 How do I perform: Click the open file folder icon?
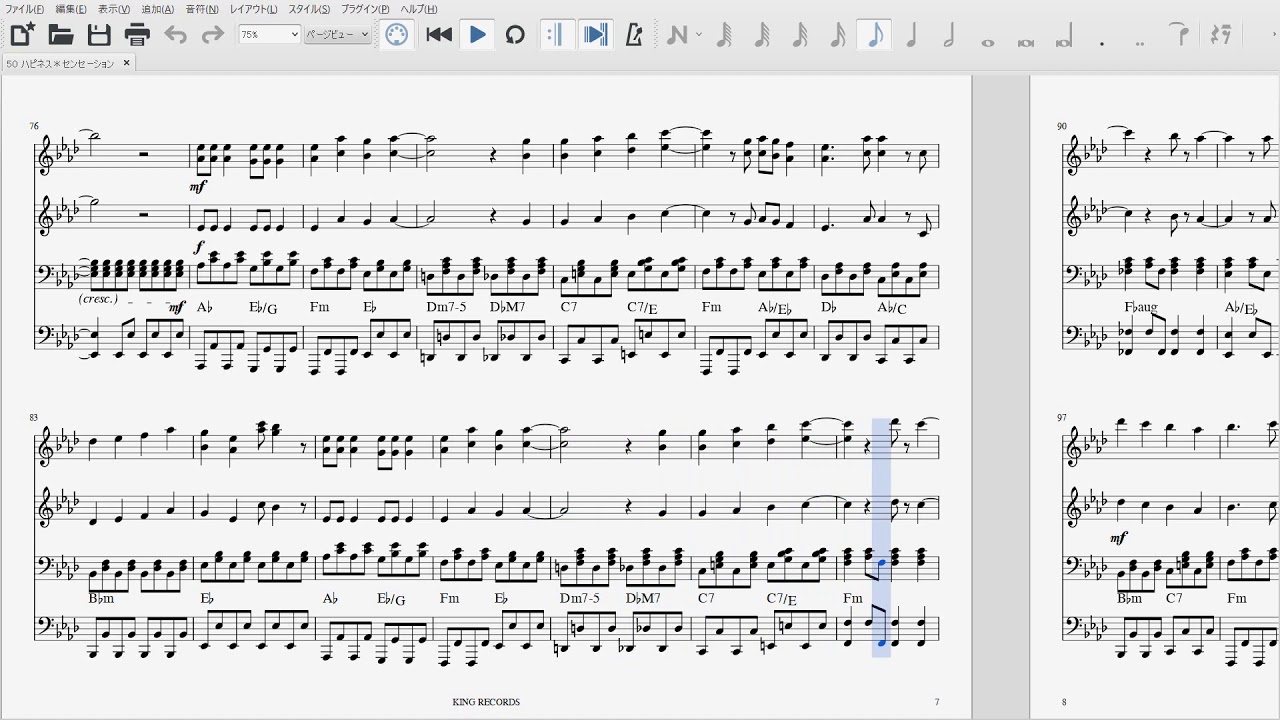(61, 35)
